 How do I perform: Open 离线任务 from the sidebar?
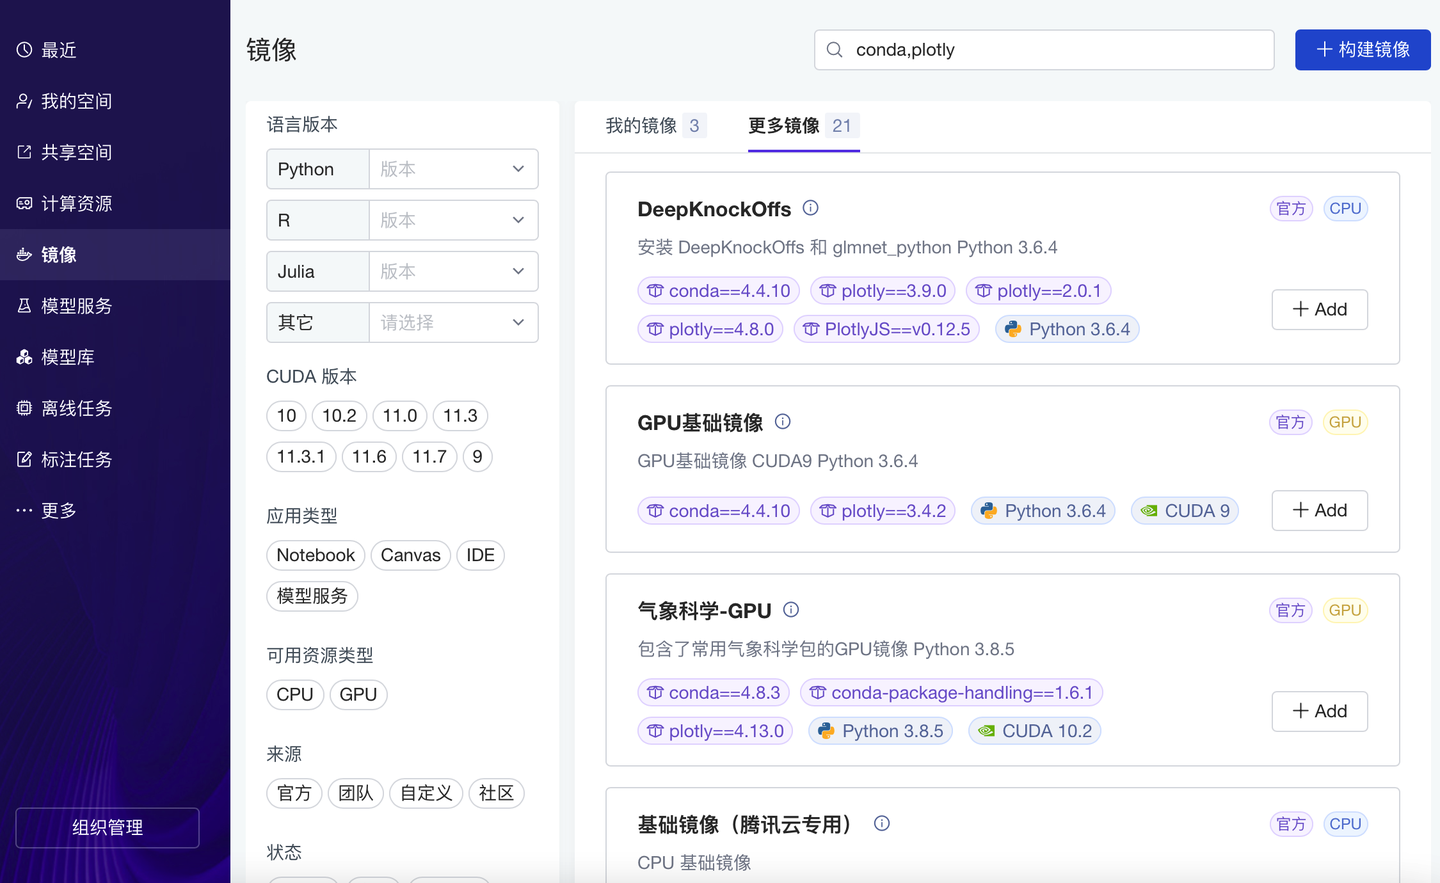click(x=115, y=408)
